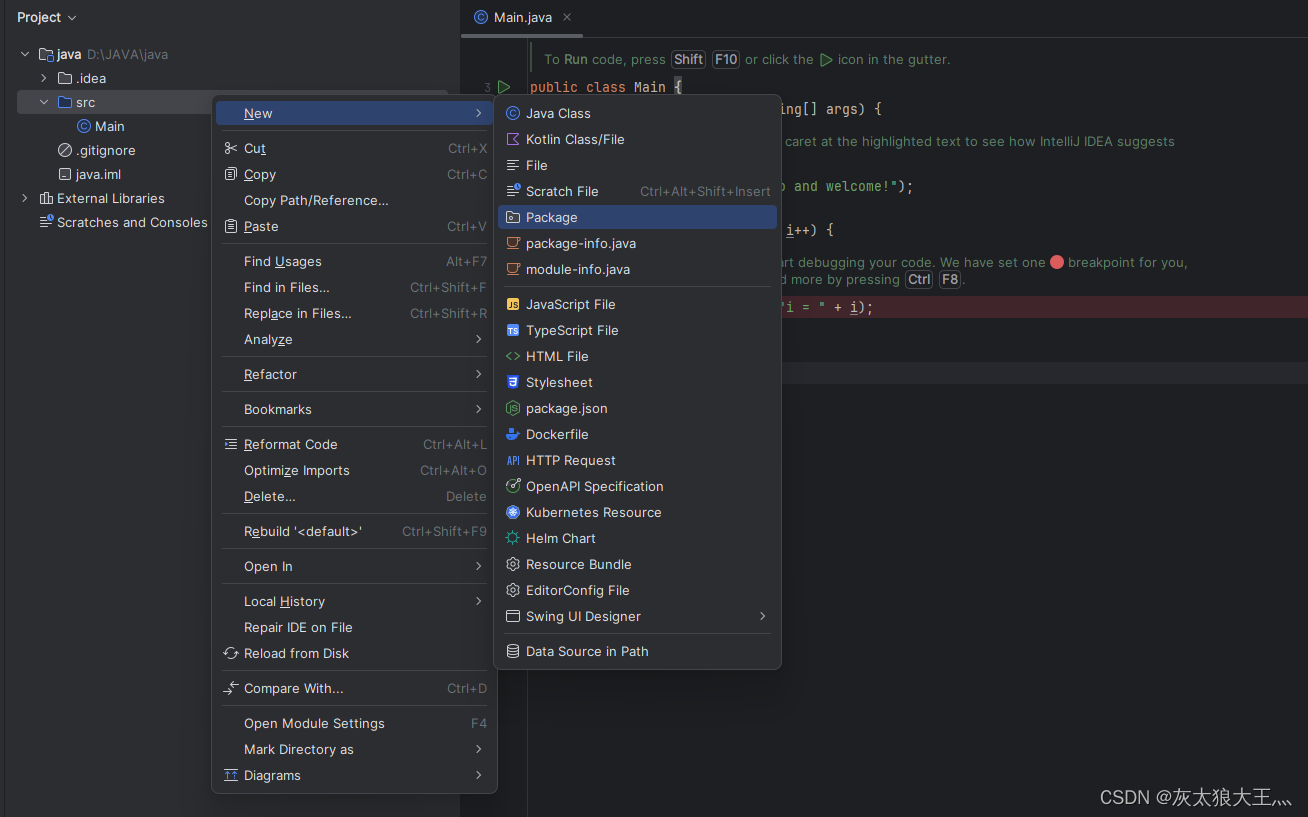Expand External Libraries node
Screen dimensions: 1308x817
click(25, 198)
